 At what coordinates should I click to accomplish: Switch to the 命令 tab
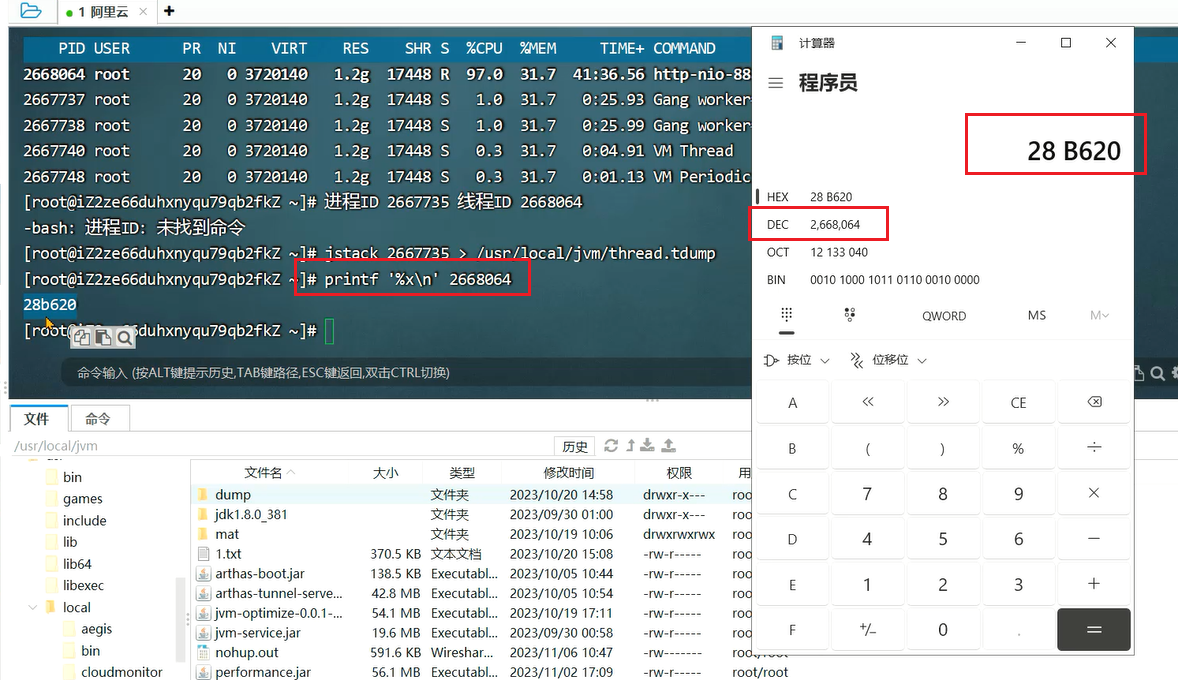(x=98, y=419)
